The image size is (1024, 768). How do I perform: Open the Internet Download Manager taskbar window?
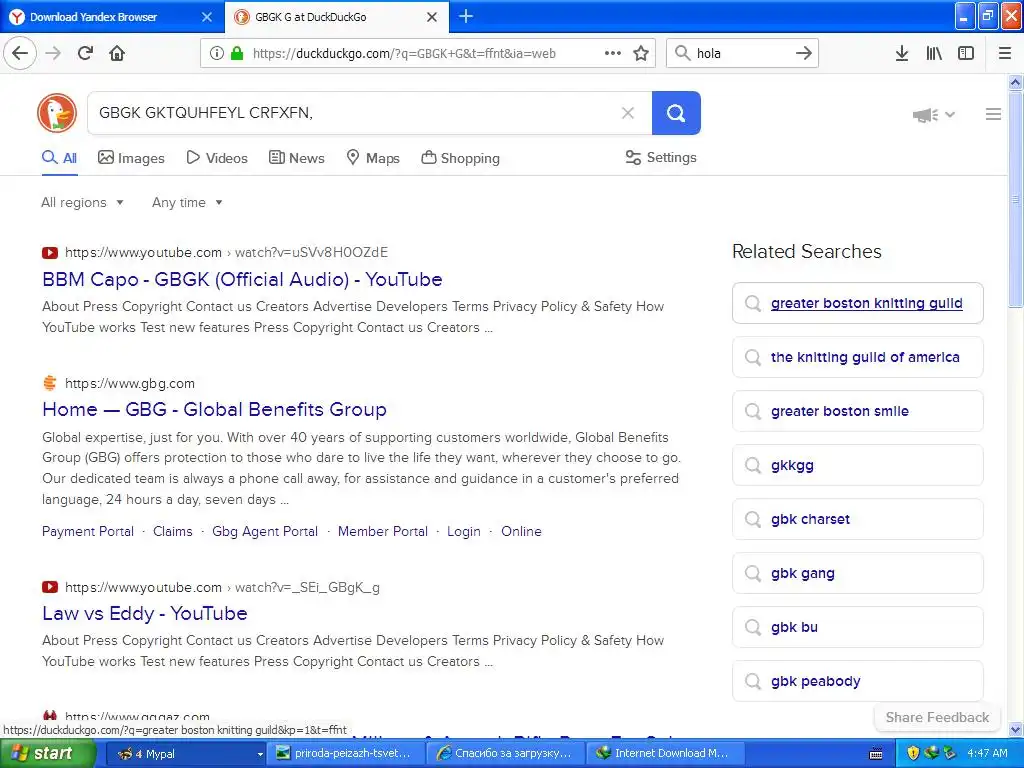click(x=665, y=754)
